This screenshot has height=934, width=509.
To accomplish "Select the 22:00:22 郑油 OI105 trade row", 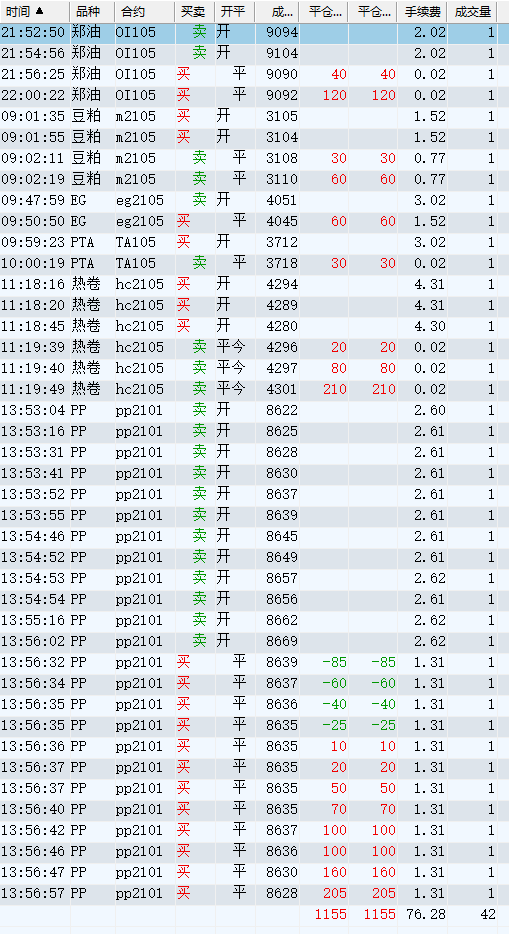I will coord(249,95).
